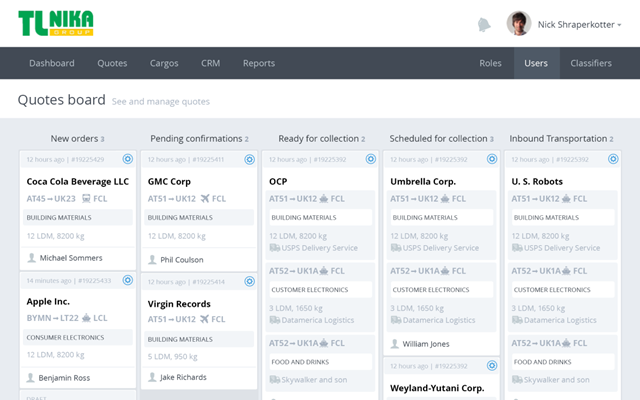Open the Cargos menu item
640x400 pixels.
(x=164, y=63)
